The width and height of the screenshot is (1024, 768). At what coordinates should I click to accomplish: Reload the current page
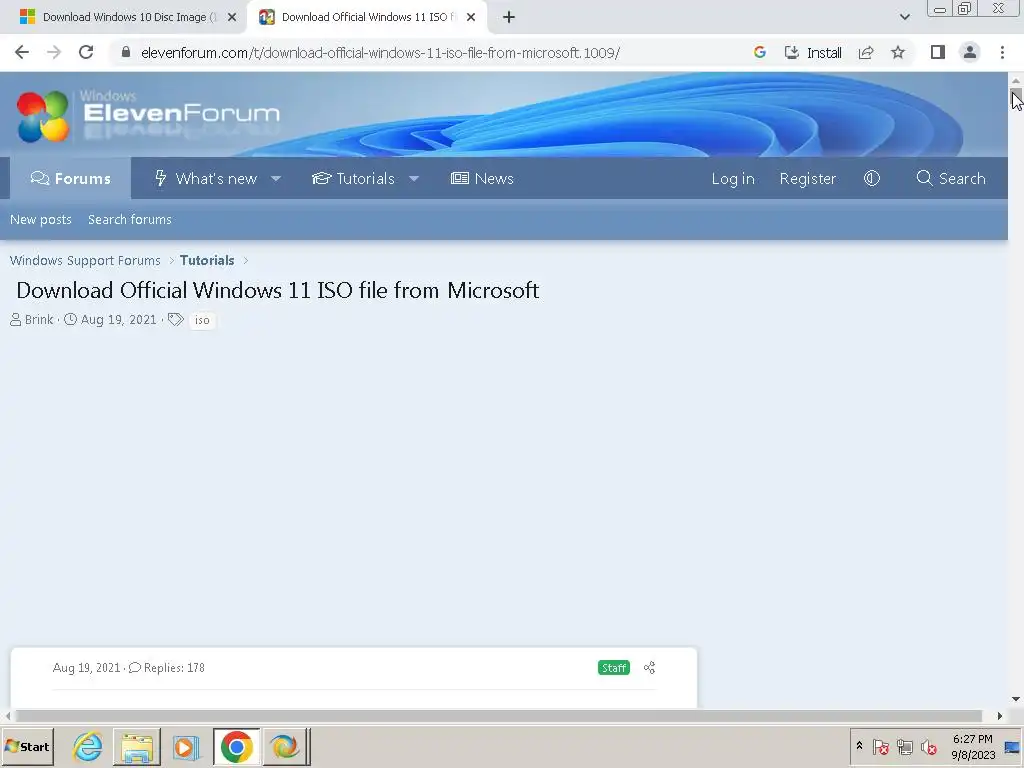pos(86,52)
